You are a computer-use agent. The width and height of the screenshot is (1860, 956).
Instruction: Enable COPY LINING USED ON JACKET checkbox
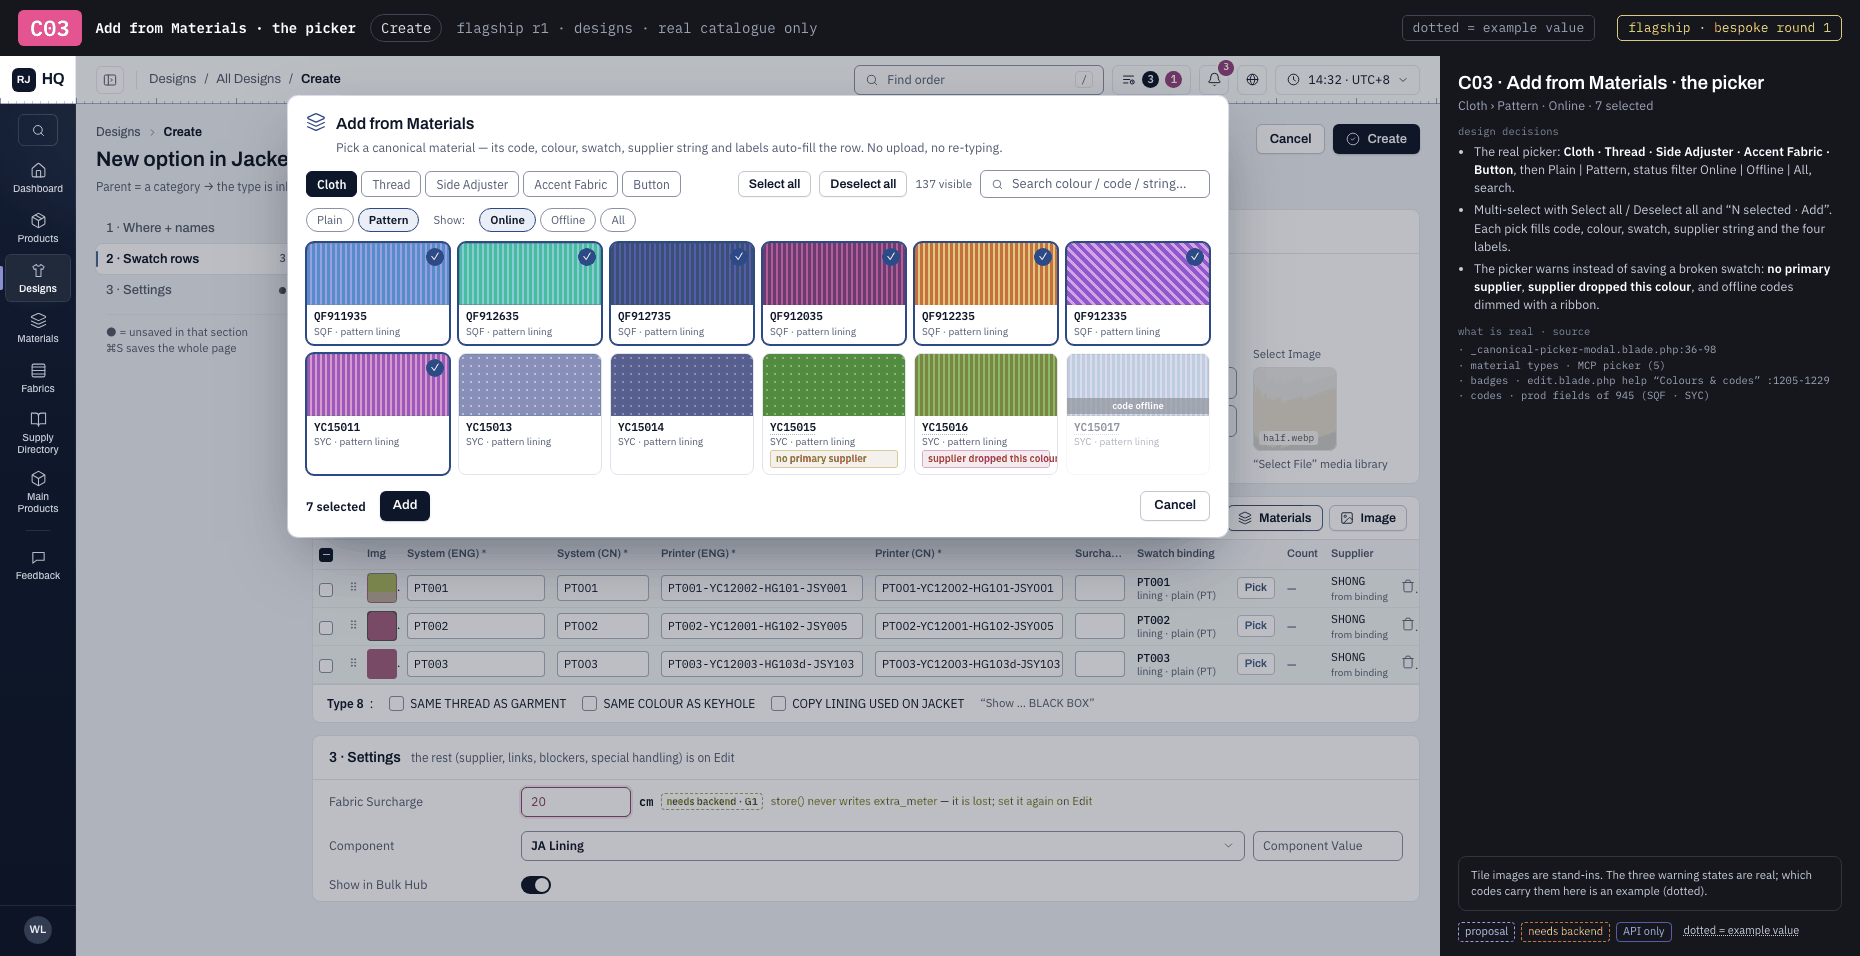779,704
